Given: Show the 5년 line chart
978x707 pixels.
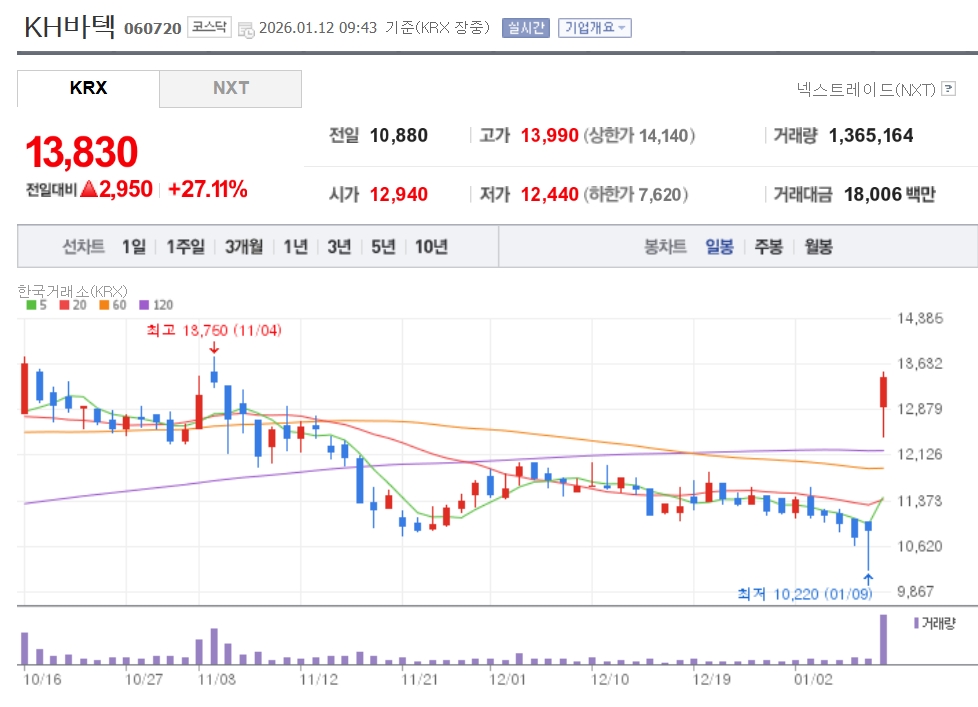Looking at the screenshot, I should point(384,247).
